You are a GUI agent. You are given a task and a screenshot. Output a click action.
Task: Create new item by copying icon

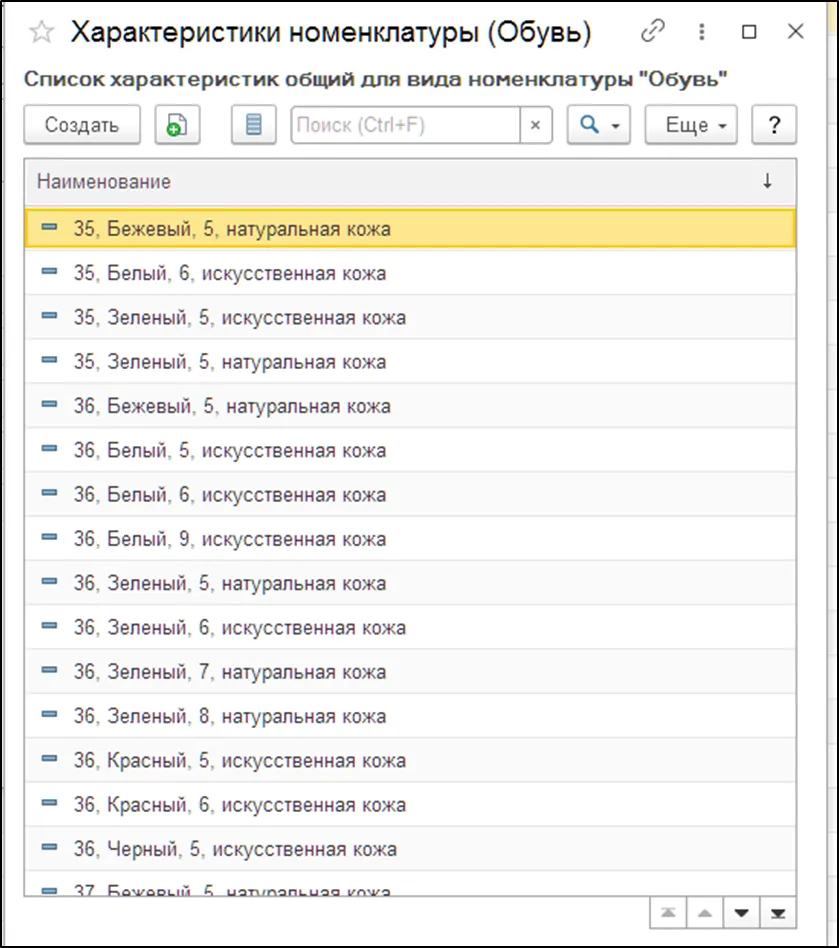(x=177, y=125)
